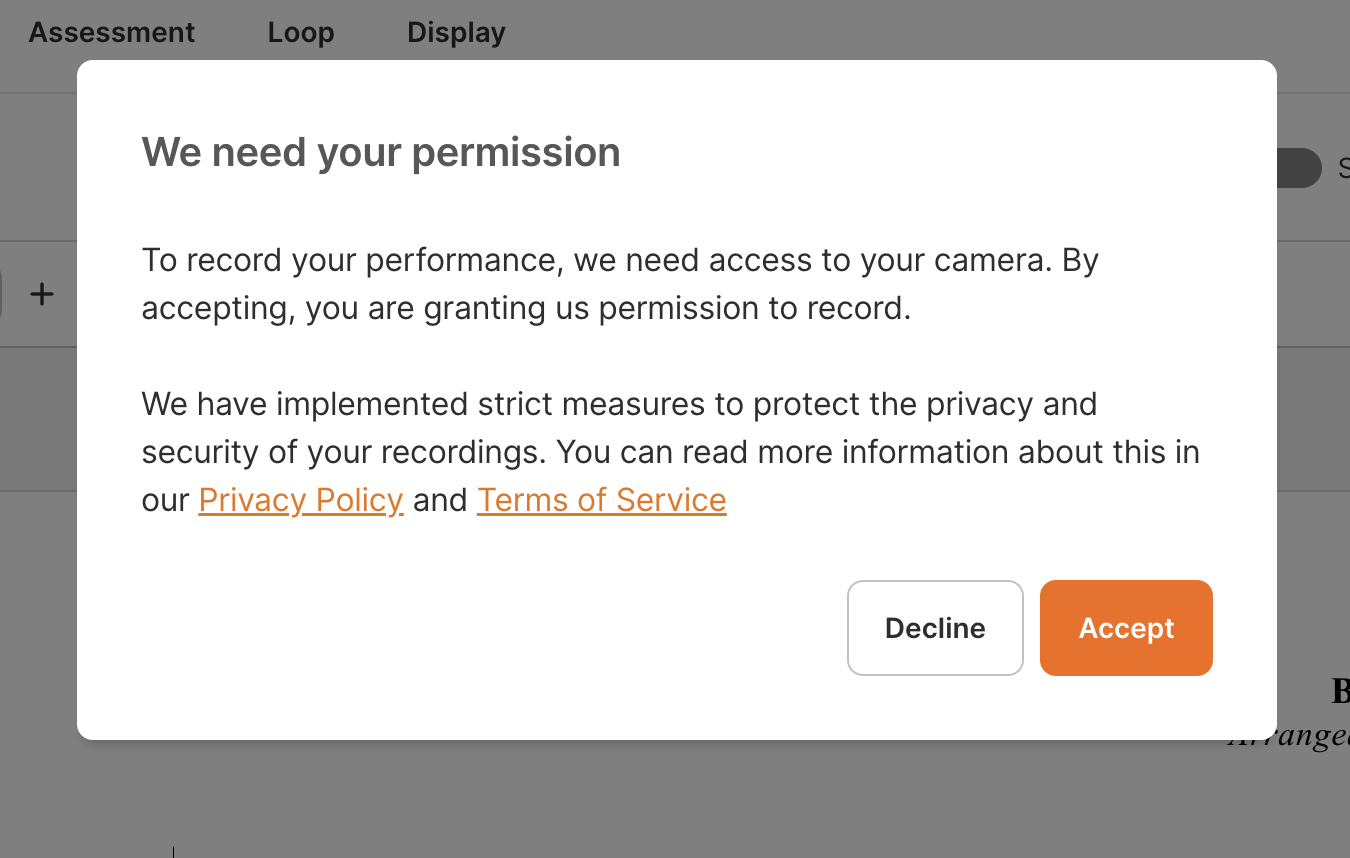
Task: Click the partially hidden field left of plus
Action: [x=3, y=294]
